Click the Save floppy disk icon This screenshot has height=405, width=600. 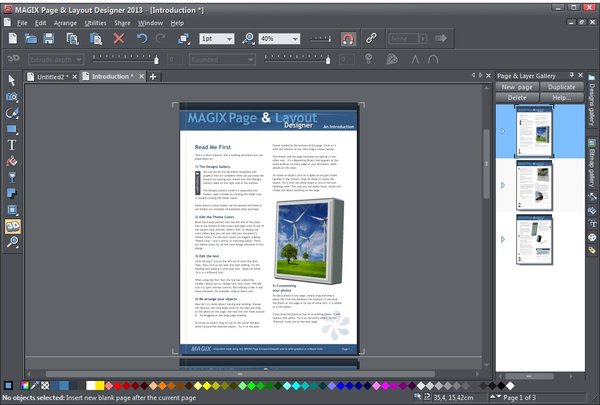coord(49,38)
